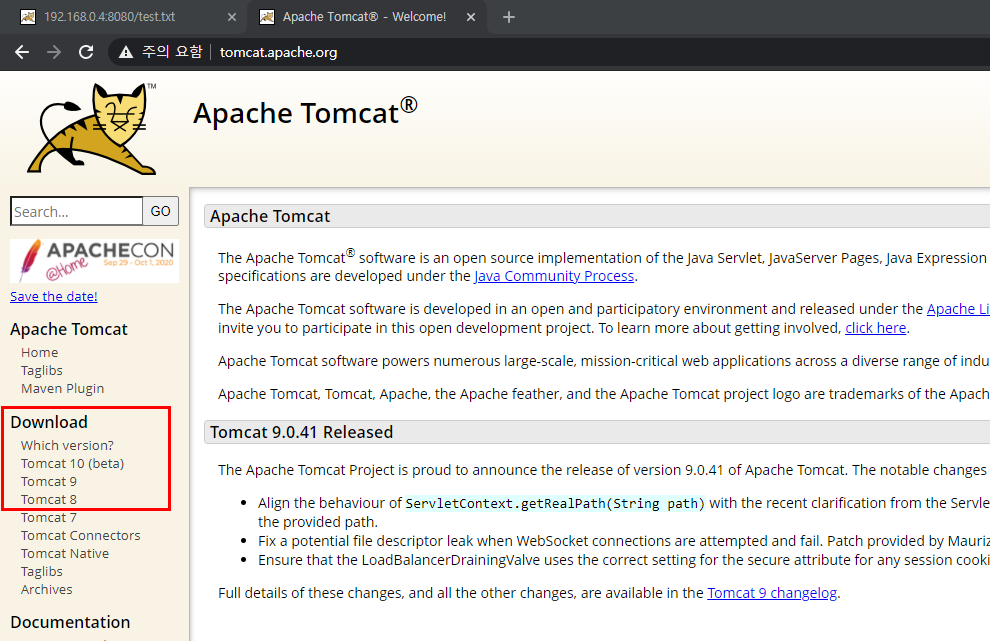Image resolution: width=990 pixels, height=641 pixels.
Task: Click the favicon of the Apache Tomcat tab
Action: [267, 17]
